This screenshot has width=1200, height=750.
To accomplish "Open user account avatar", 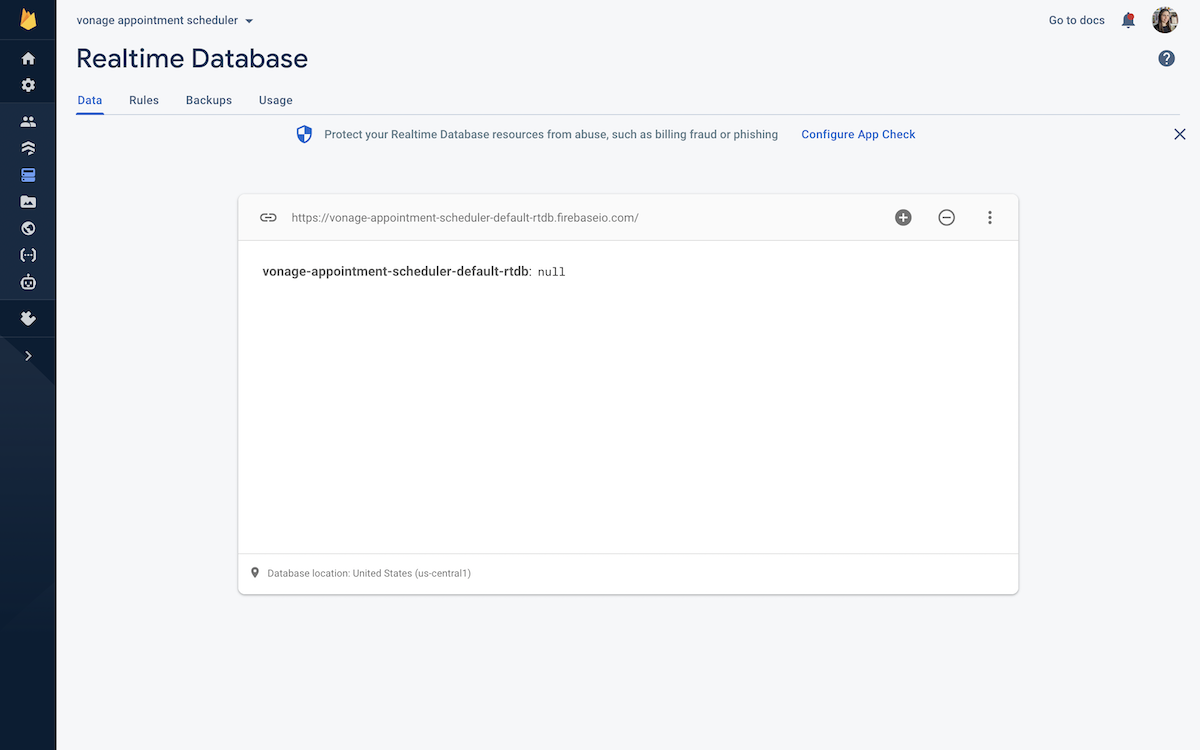I will (x=1165, y=20).
